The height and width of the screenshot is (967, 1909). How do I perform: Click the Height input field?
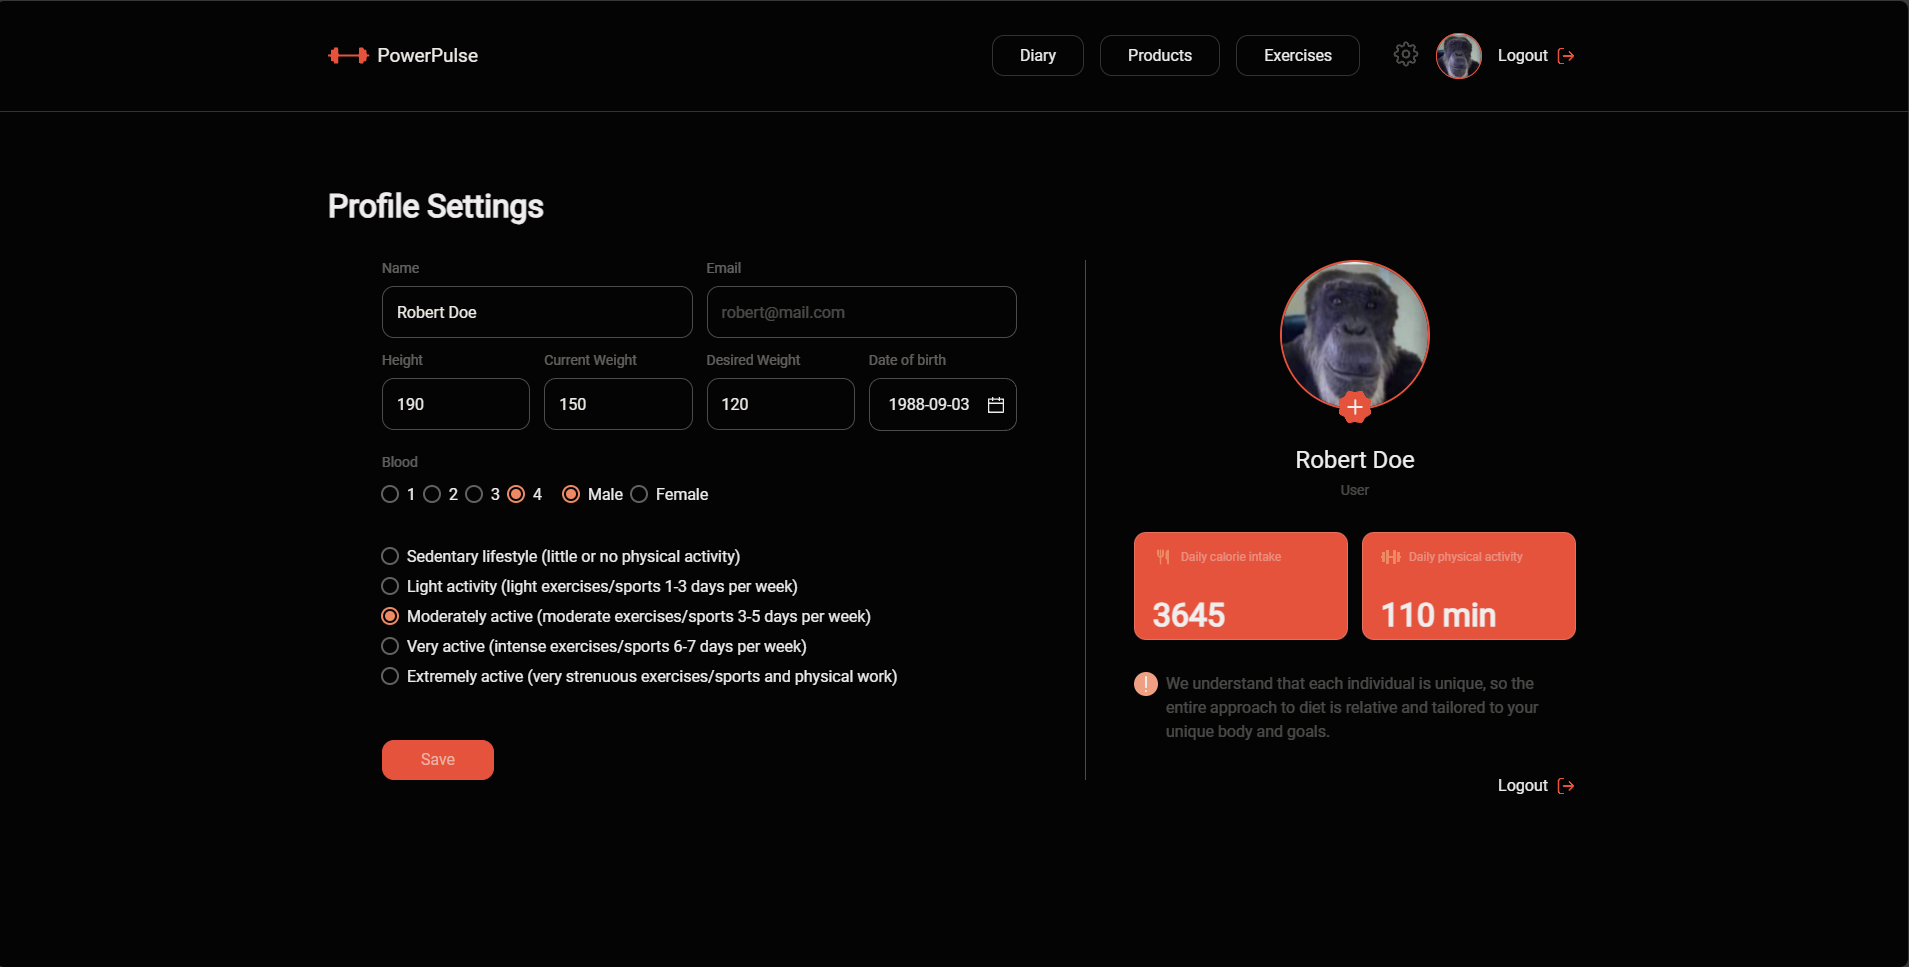456,404
